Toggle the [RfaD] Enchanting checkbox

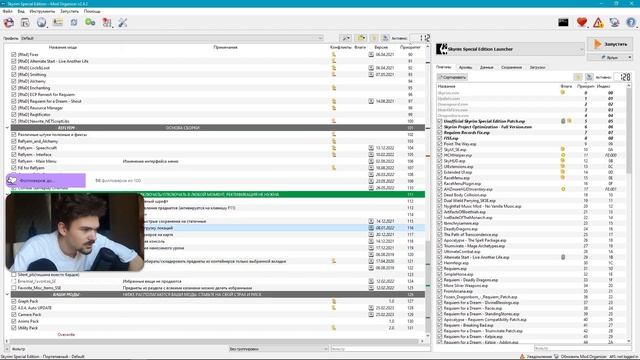[14, 88]
